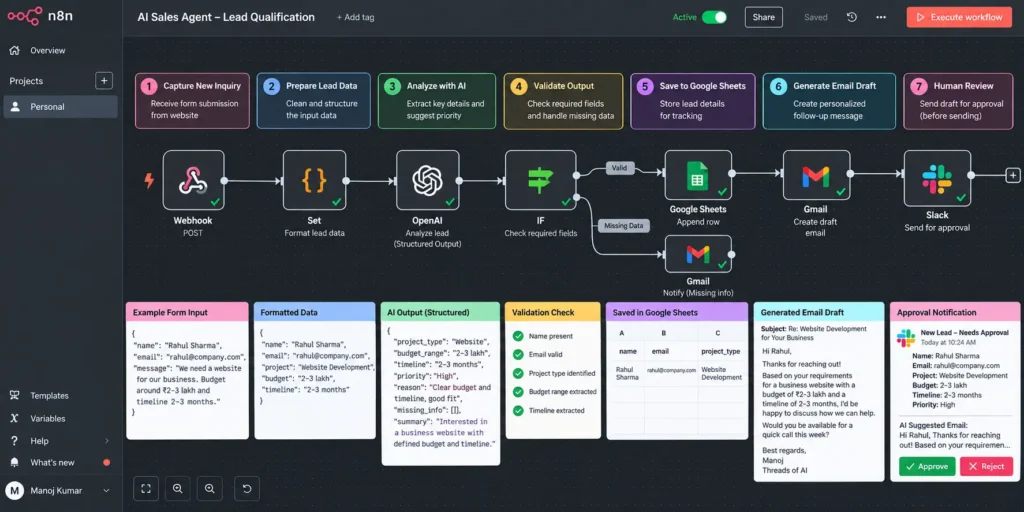Select the Webhook node
1024x512 pixels.
[x=193, y=180]
